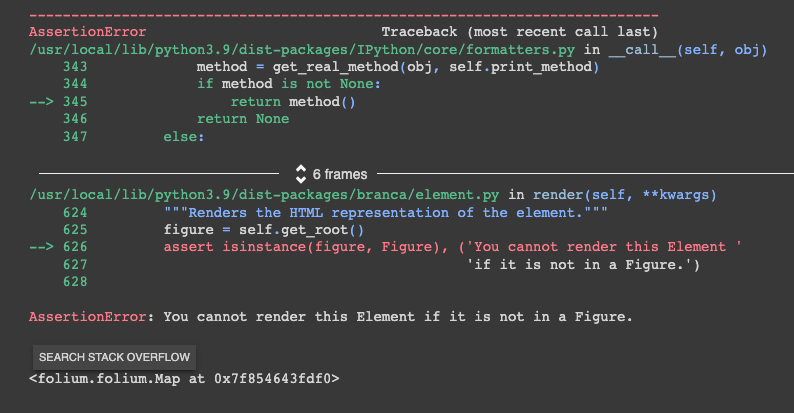The image size is (794, 413).
Task: Select the render(self, **kwargs) function signature
Action: [624, 195]
